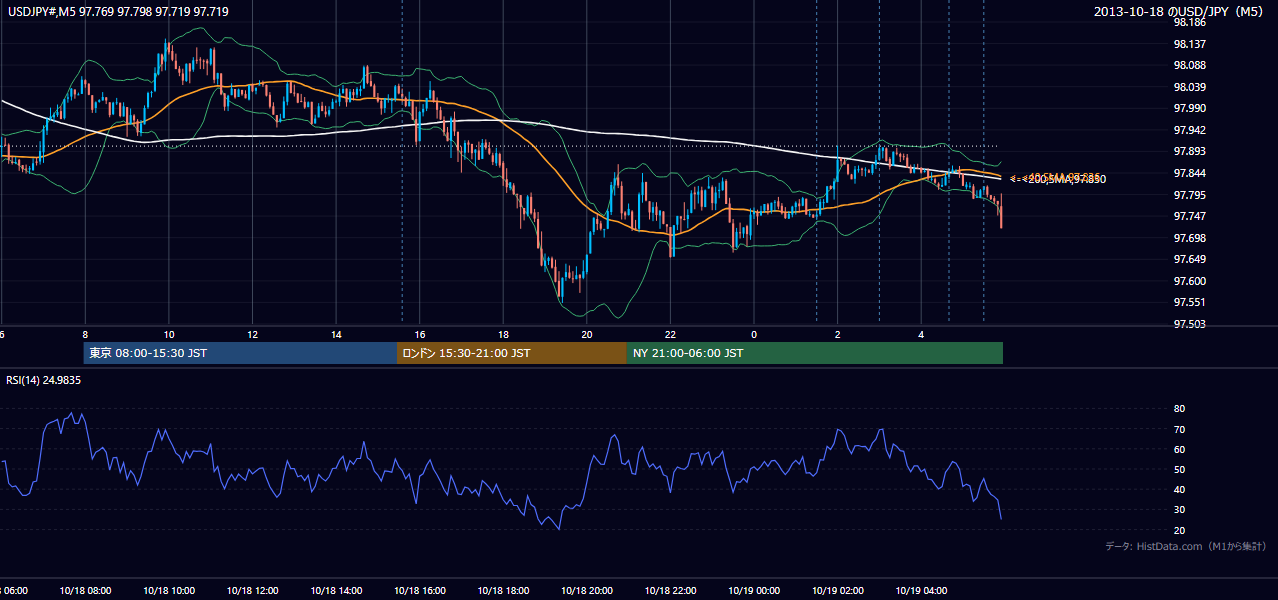Click RSI scale value 60
This screenshot has height=600, width=1278.
[x=1179, y=449]
